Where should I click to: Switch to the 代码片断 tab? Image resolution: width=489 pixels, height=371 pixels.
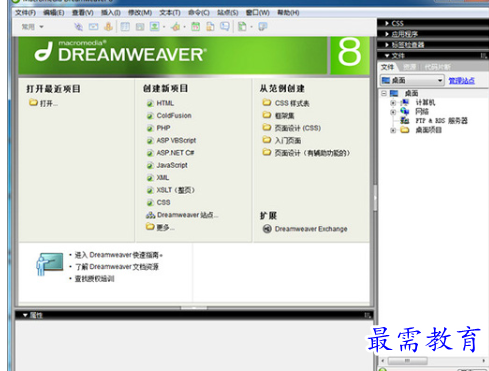click(x=437, y=67)
